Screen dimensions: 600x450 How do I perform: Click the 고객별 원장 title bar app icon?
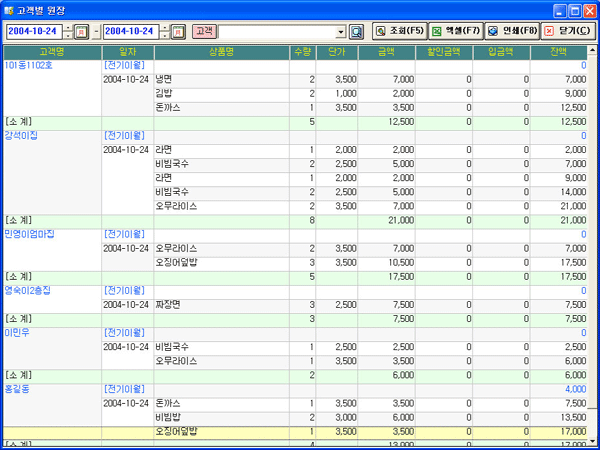(x=9, y=11)
